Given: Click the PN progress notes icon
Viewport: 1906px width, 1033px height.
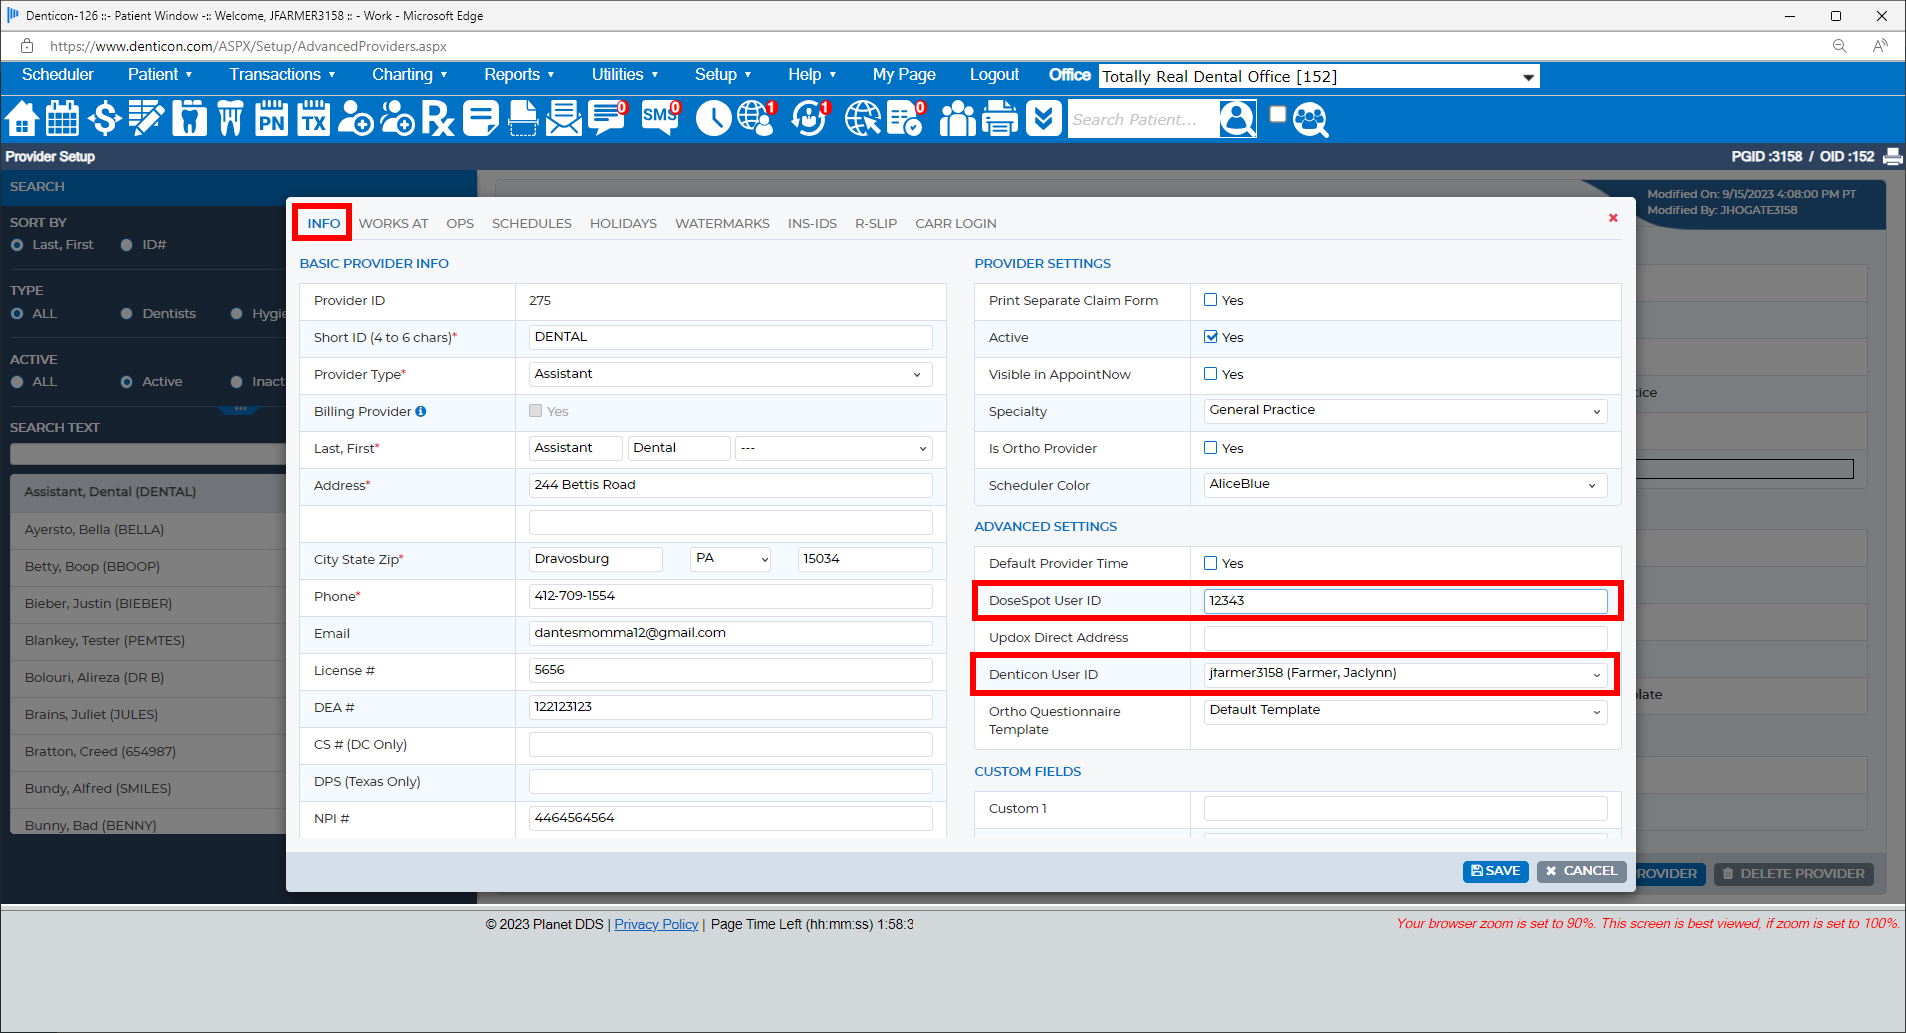Looking at the screenshot, I should point(271,119).
